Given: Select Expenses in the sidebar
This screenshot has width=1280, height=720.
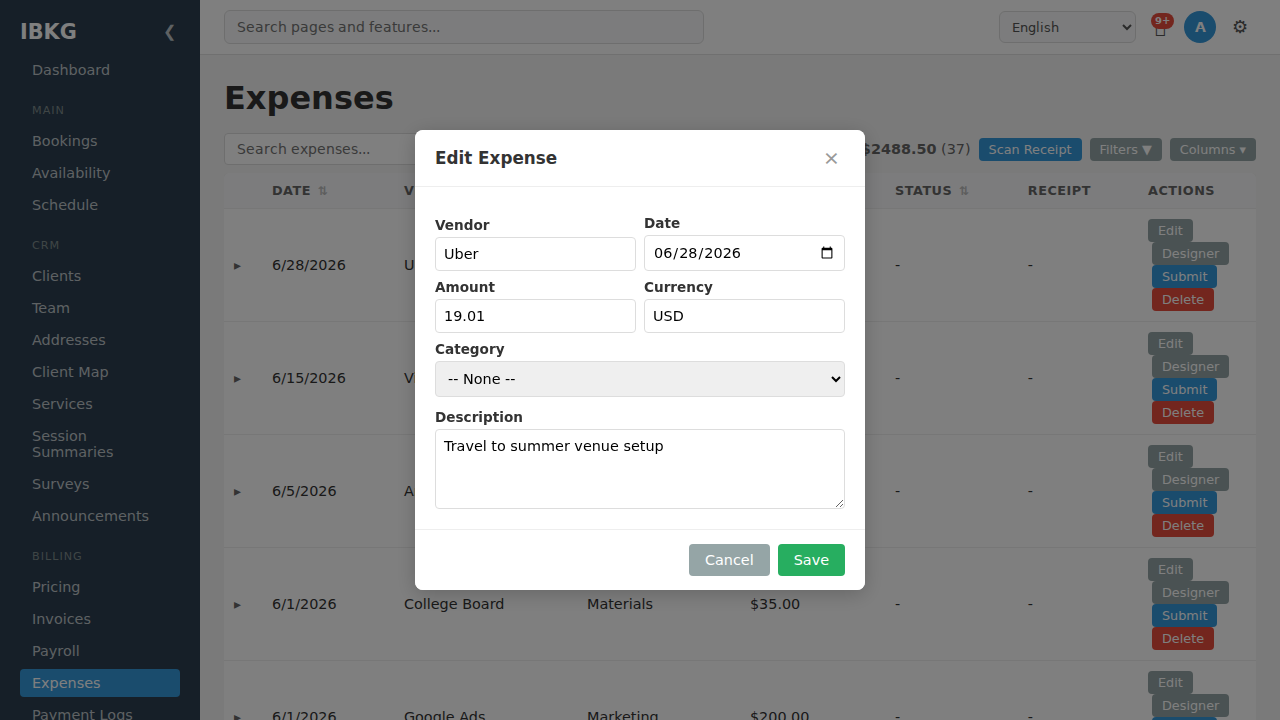Looking at the screenshot, I should 100,683.
